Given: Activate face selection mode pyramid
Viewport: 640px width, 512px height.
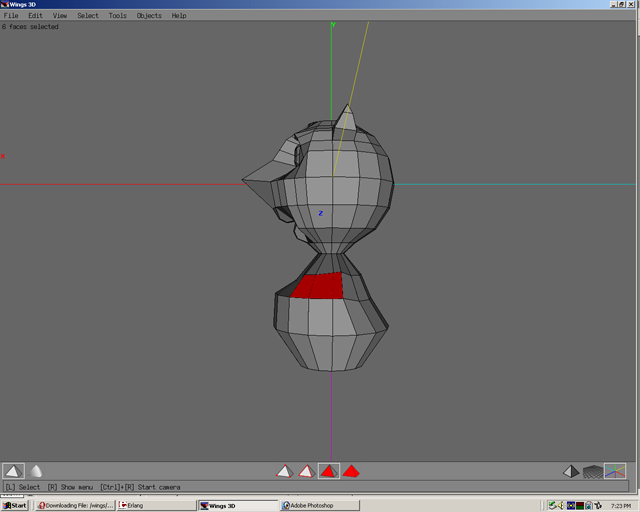Looking at the screenshot, I should coord(329,472).
